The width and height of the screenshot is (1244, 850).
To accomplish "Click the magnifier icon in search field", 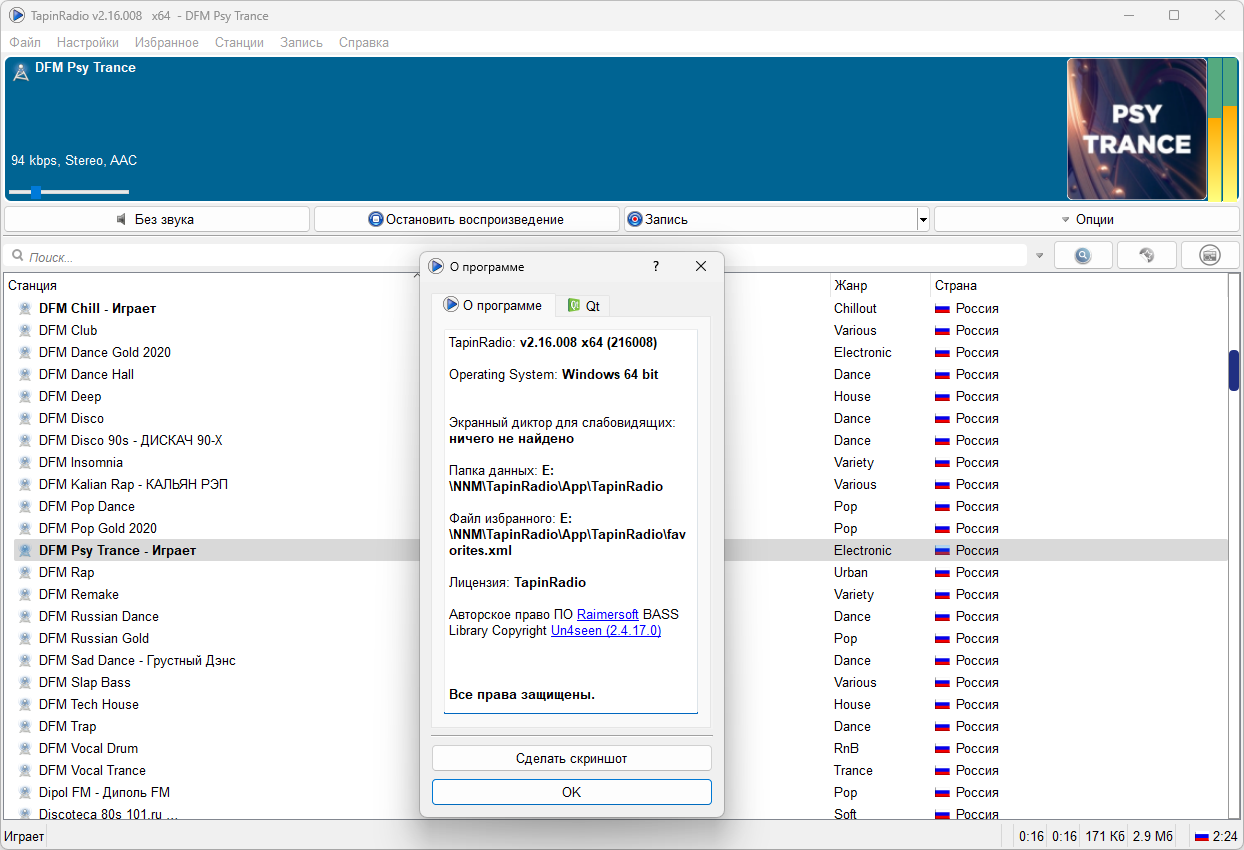I will point(17,257).
